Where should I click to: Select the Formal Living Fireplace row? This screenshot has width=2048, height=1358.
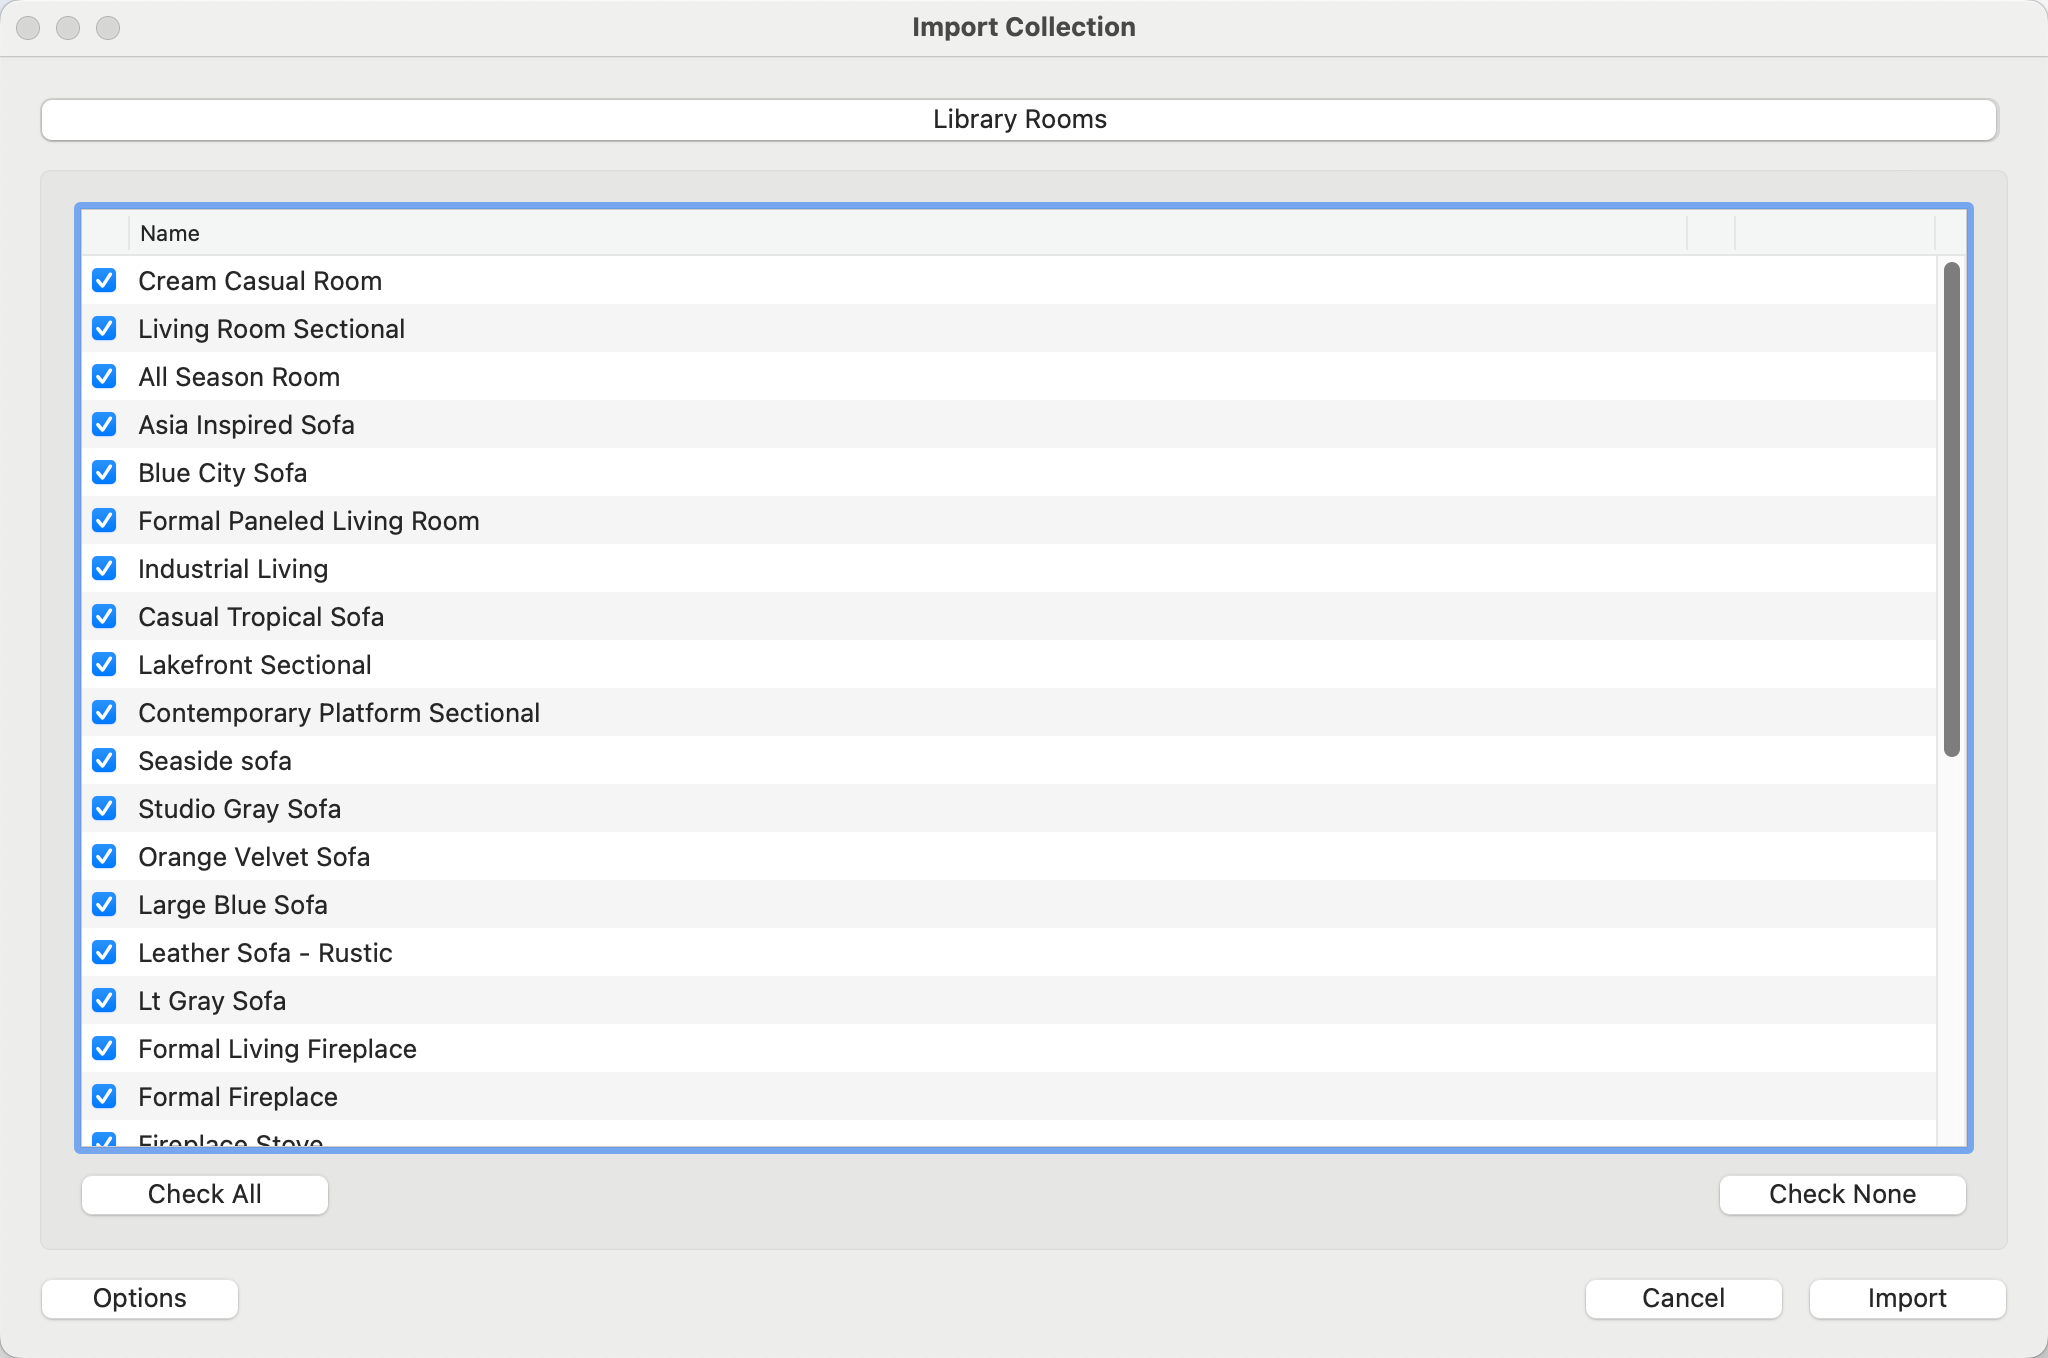tap(277, 1049)
